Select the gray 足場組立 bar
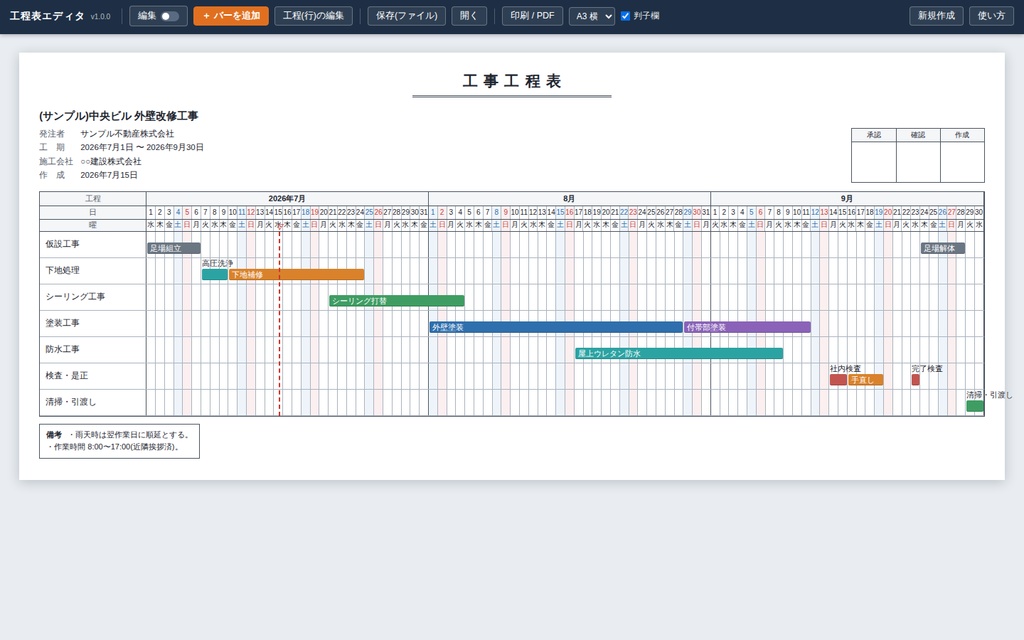 174,248
